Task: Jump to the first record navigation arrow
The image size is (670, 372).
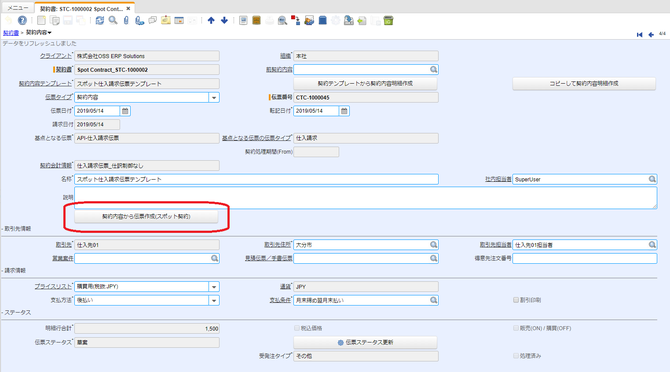Action: coord(640,35)
